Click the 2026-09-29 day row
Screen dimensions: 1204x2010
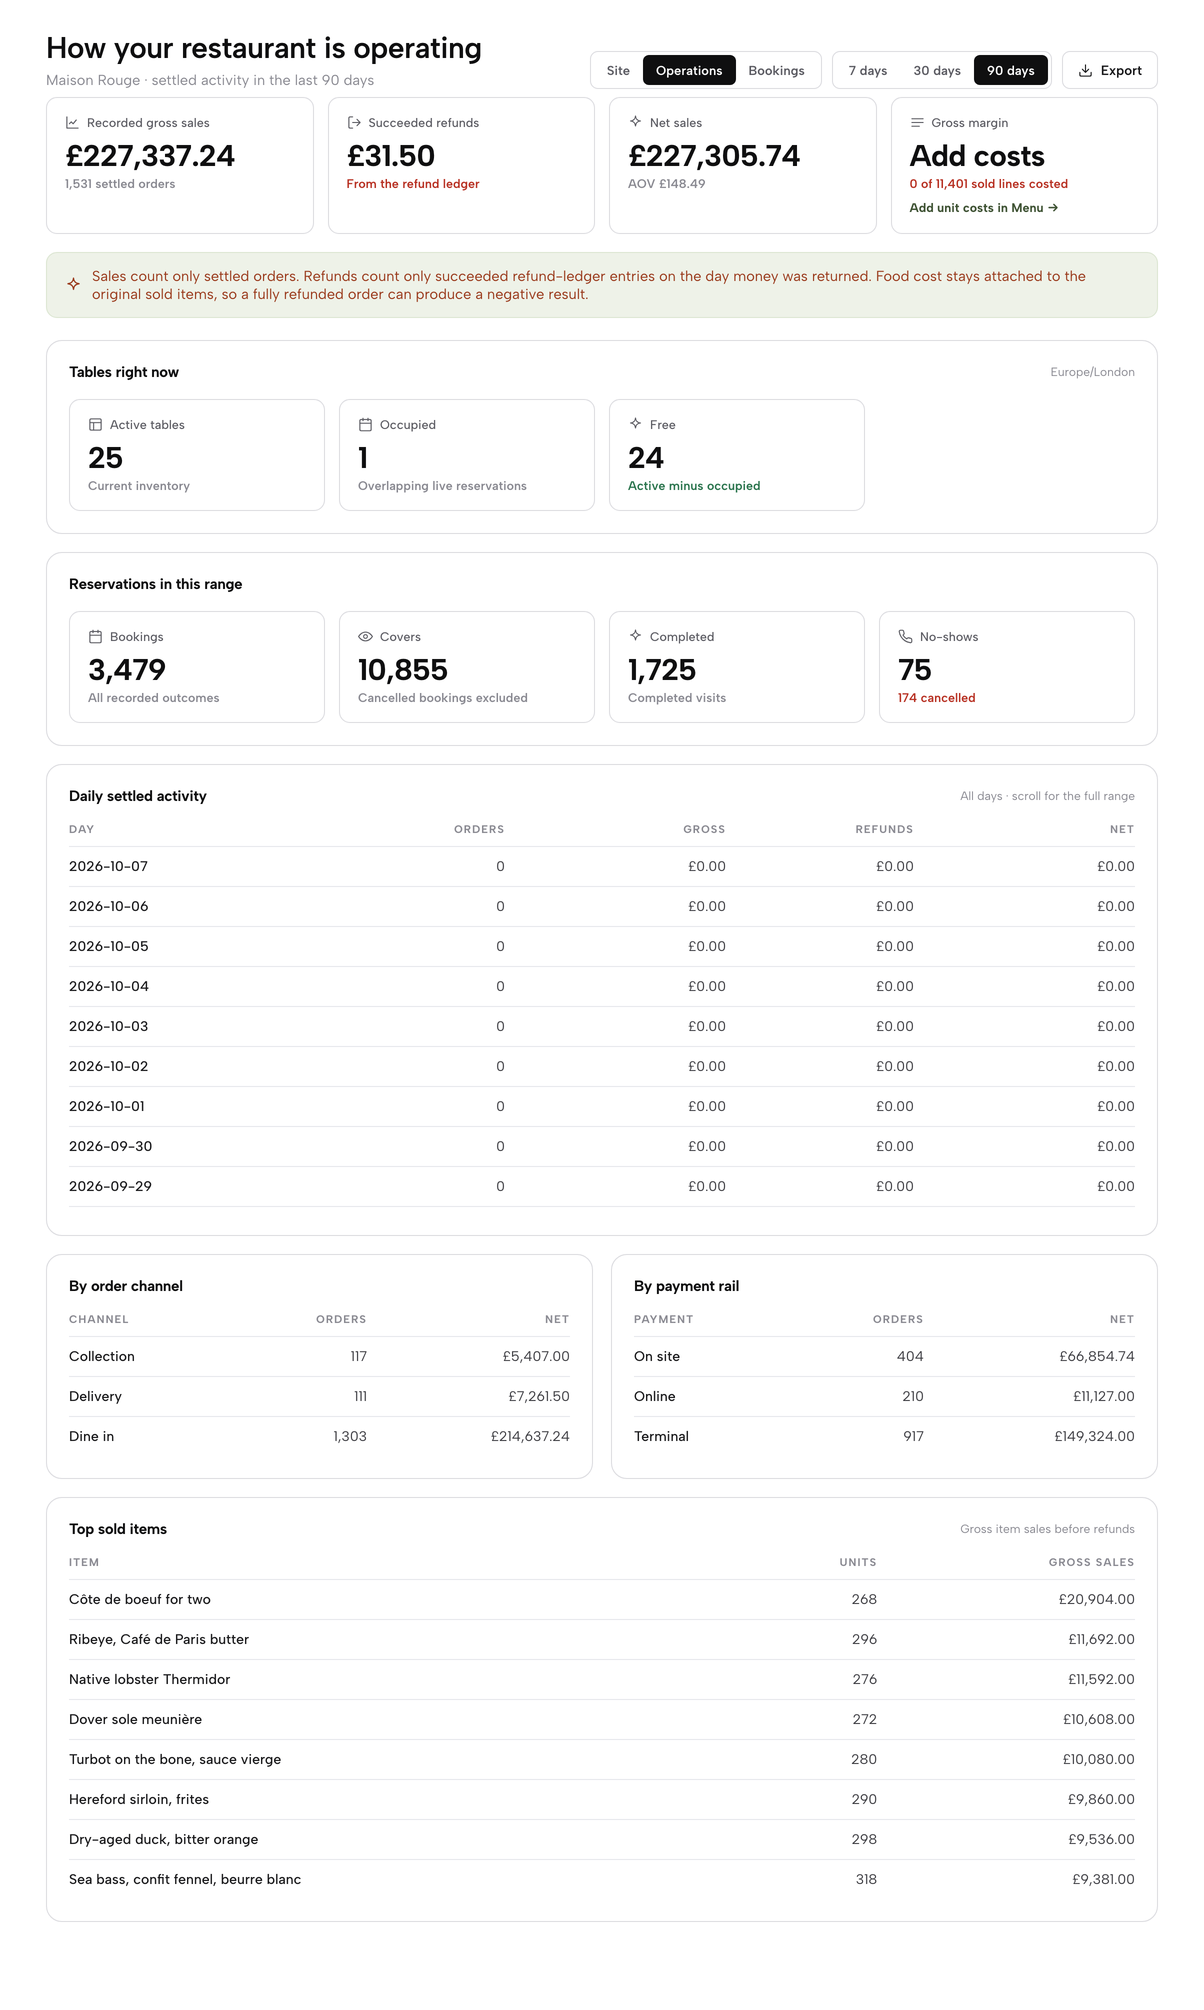coord(602,1187)
